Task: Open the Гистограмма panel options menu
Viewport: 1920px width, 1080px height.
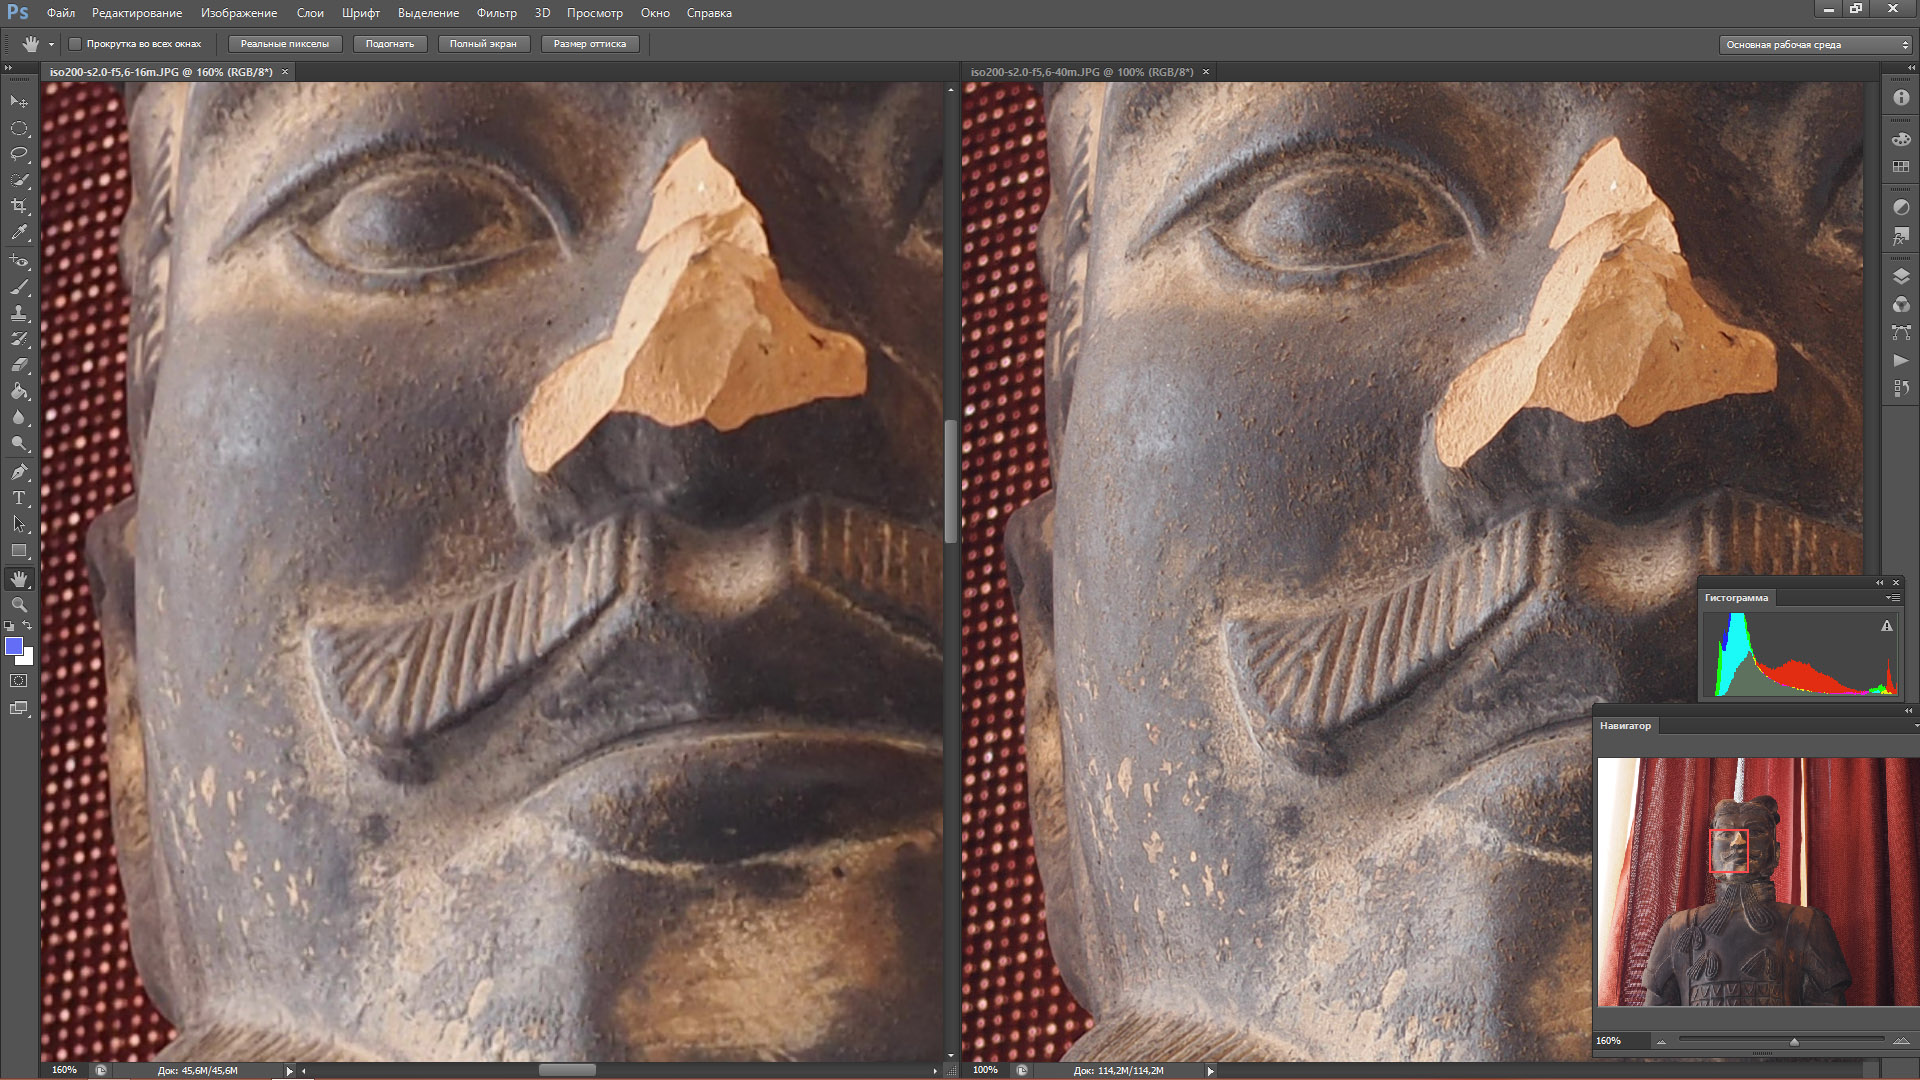Action: (x=1892, y=598)
